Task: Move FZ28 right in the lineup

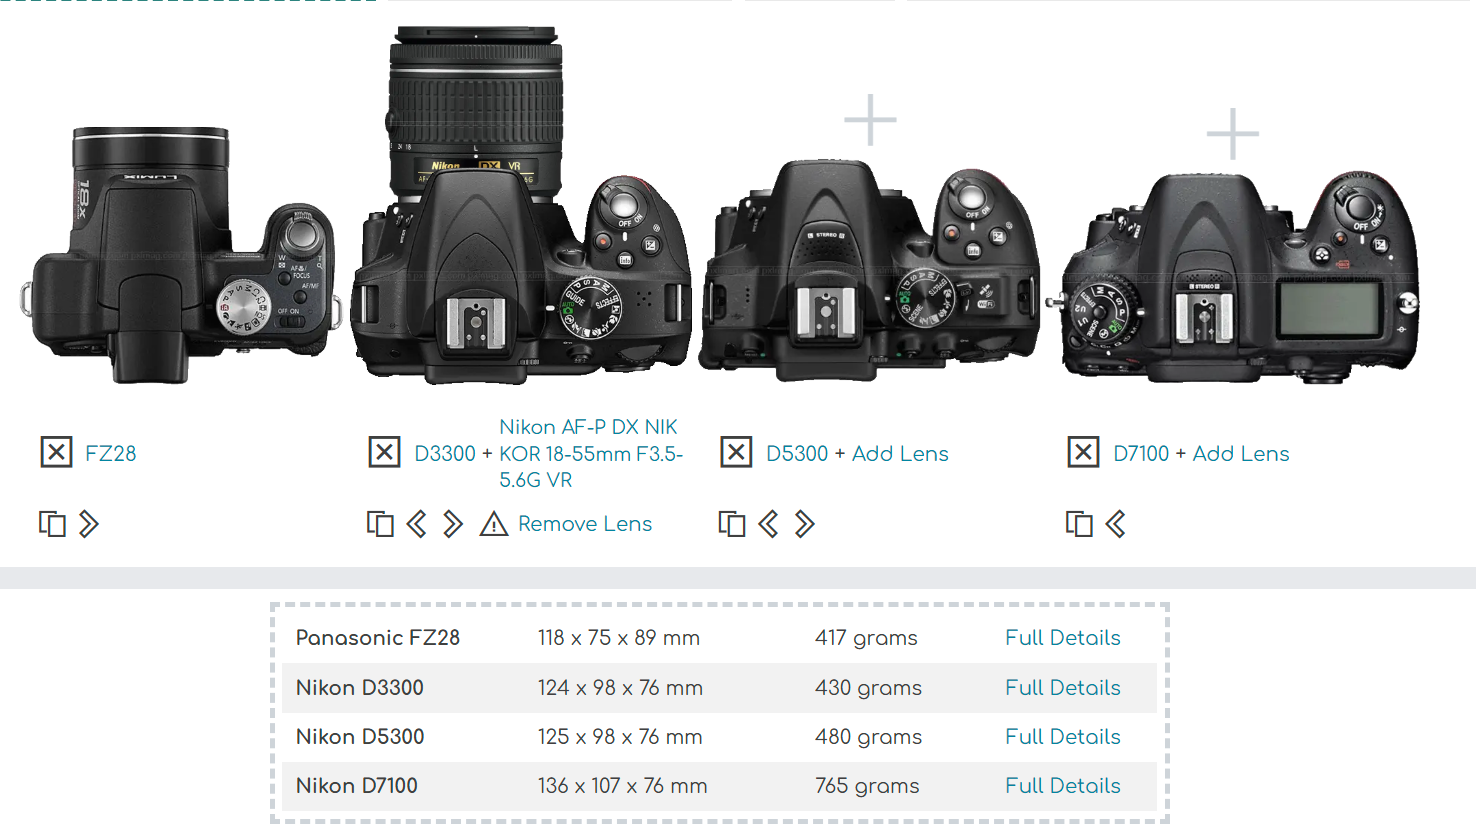Action: (x=89, y=524)
